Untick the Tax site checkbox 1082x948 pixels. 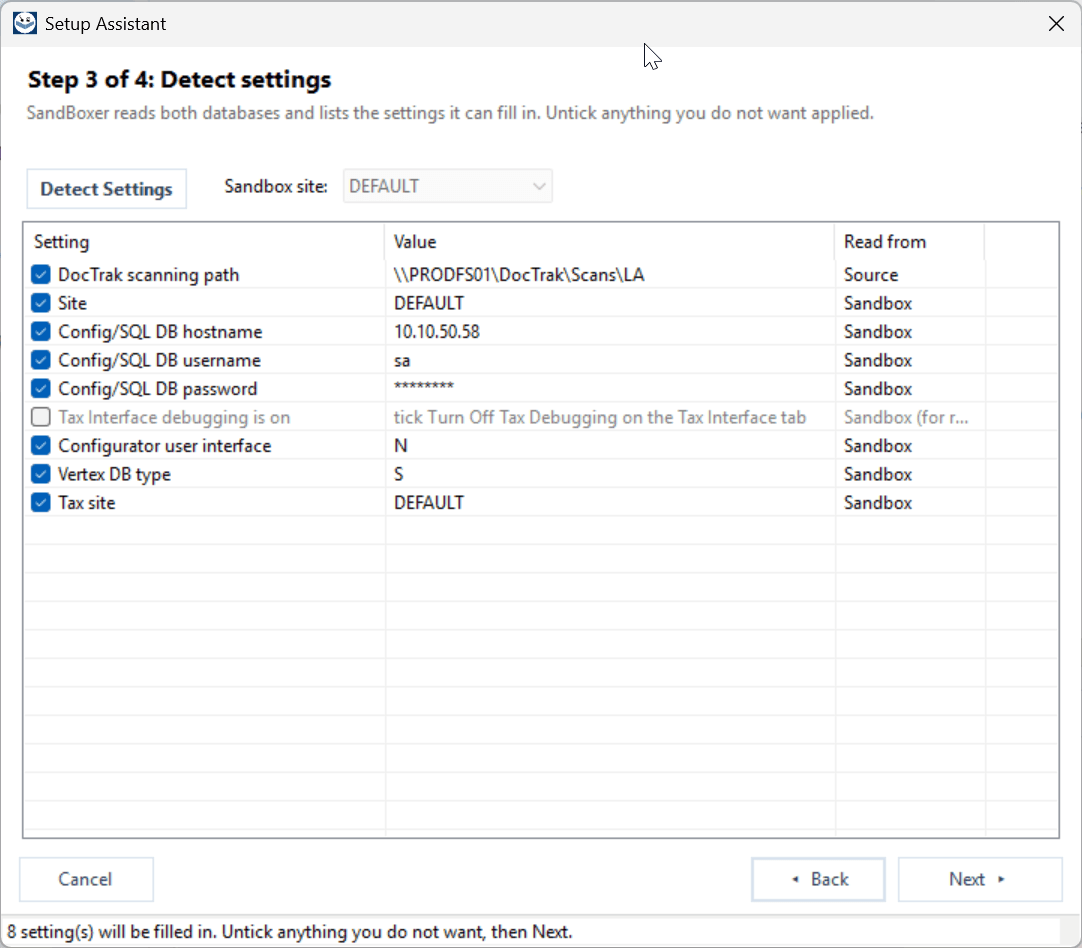pyautogui.click(x=41, y=502)
